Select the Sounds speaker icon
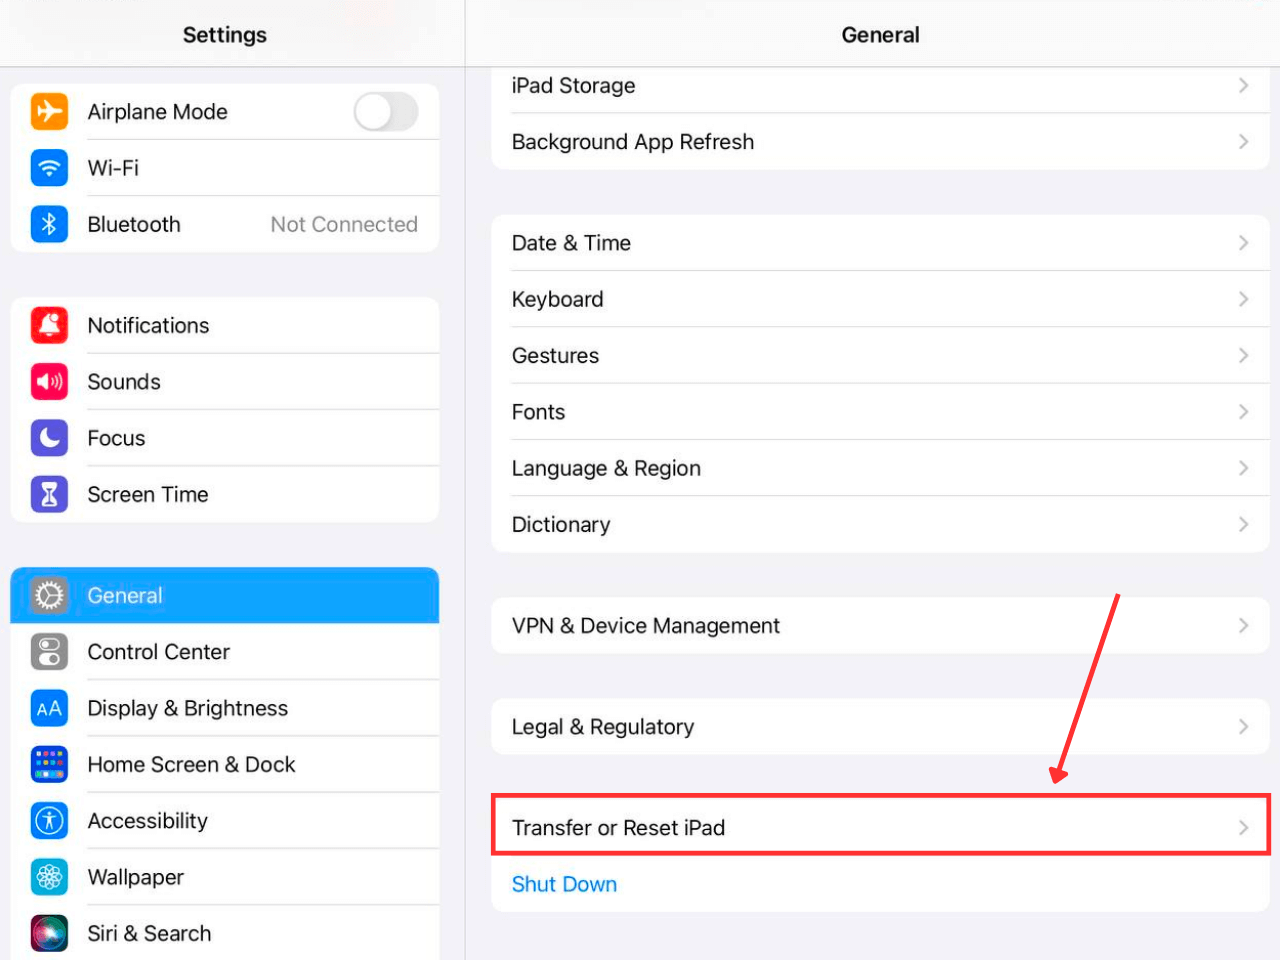 (x=49, y=381)
